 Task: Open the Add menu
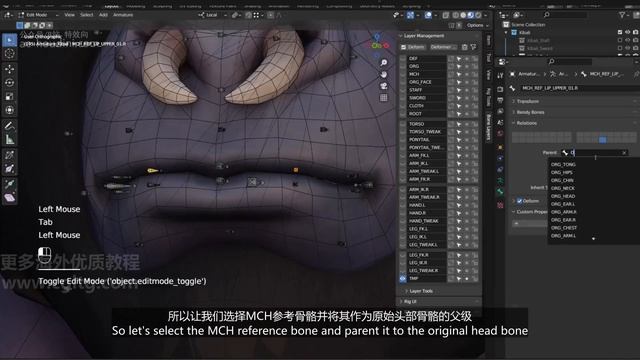coord(103,15)
